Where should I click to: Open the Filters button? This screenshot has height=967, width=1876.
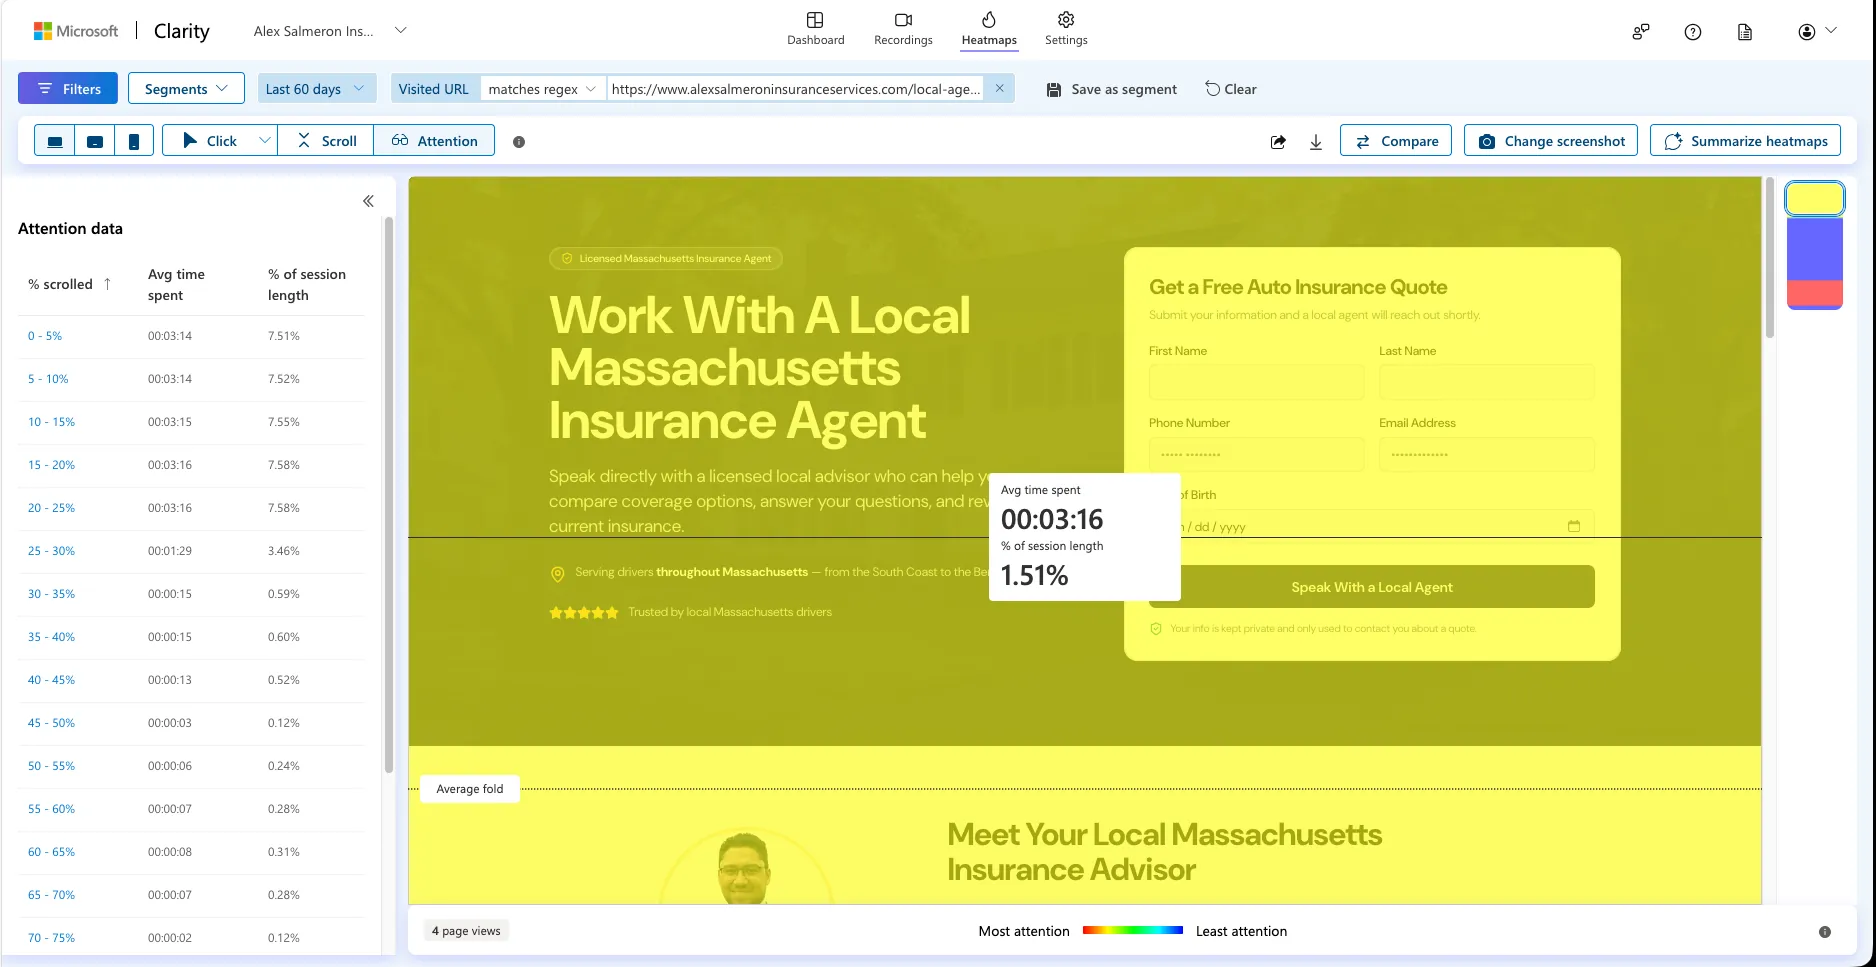tap(68, 88)
